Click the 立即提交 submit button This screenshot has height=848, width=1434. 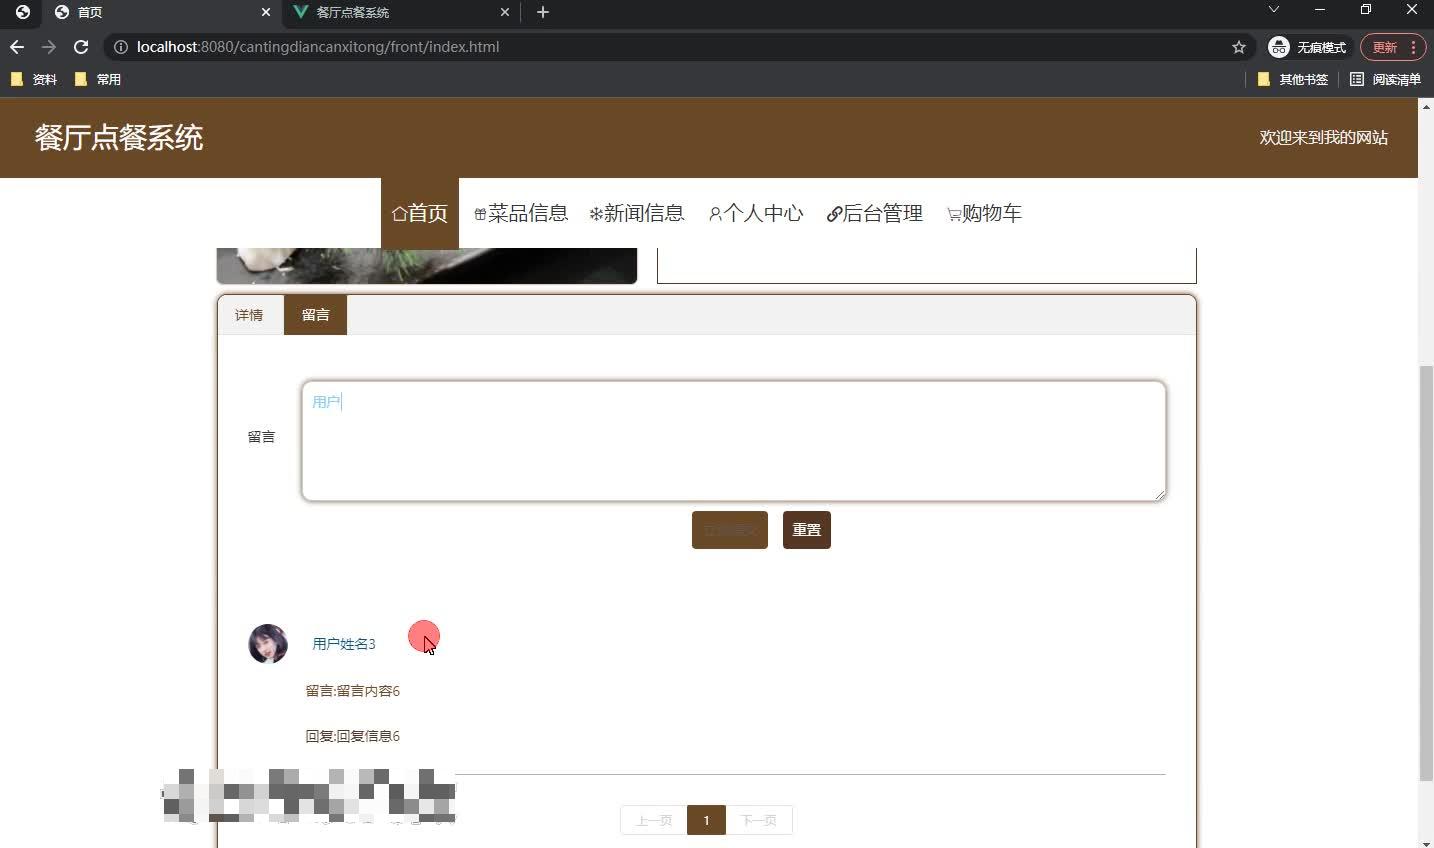pyautogui.click(x=729, y=530)
